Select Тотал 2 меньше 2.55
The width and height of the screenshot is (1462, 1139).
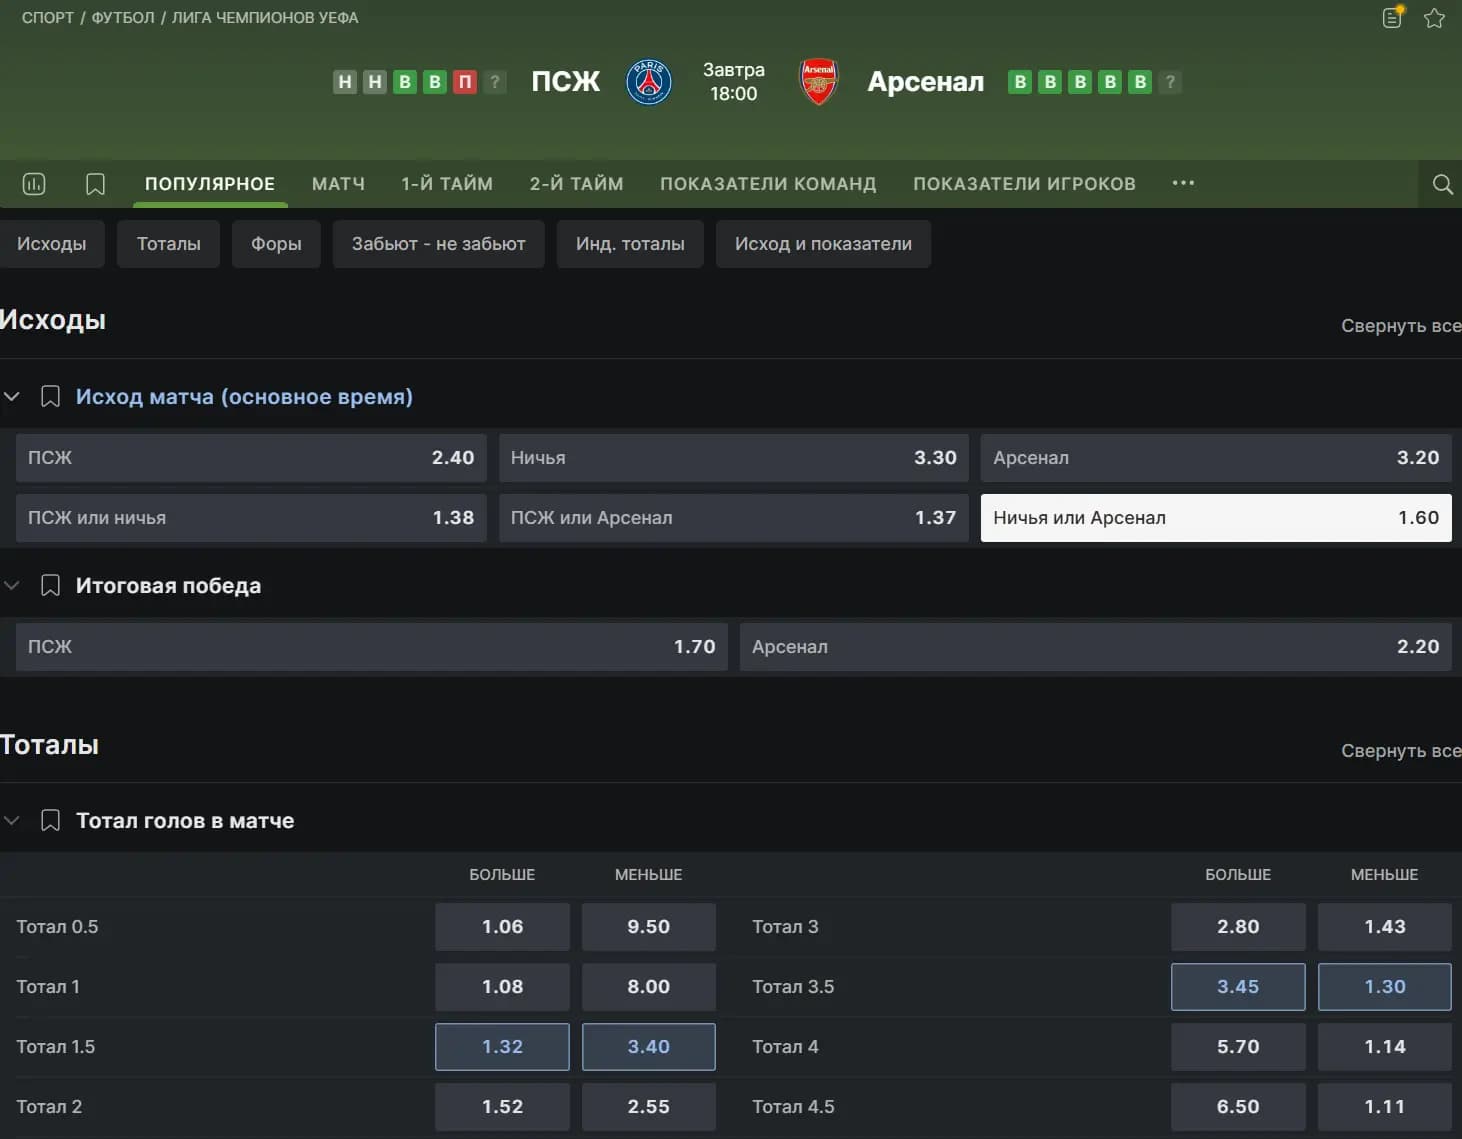pos(649,1107)
